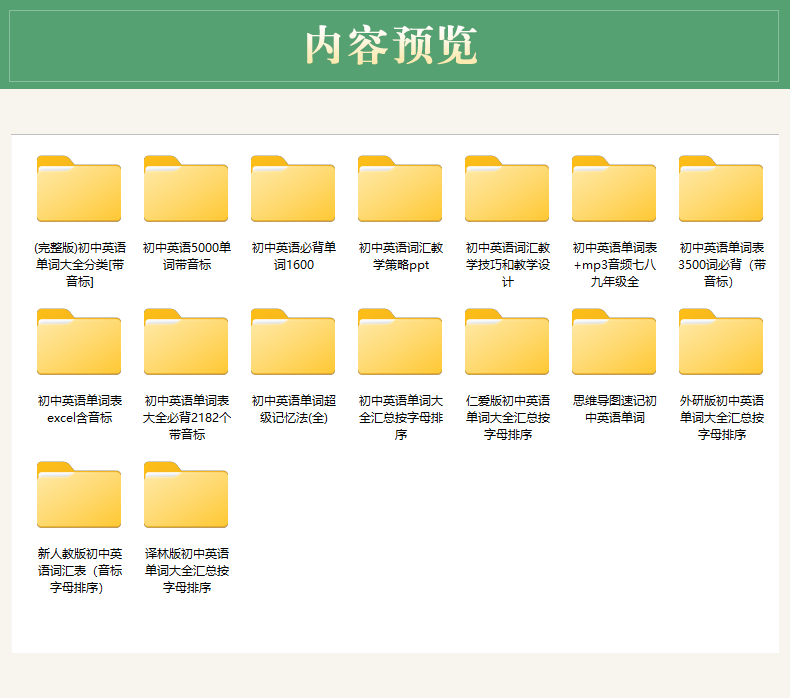
Task: Select the label 初中英语单词表3500词必背（带音标）
Action: click(x=722, y=265)
